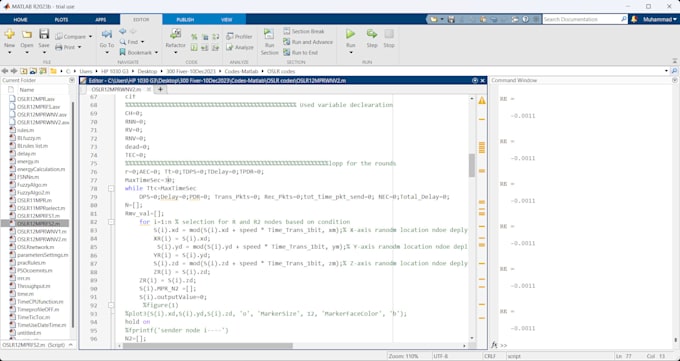The image size is (680, 361).
Task: Open the Editor panel actions menu
Action: click(475, 80)
